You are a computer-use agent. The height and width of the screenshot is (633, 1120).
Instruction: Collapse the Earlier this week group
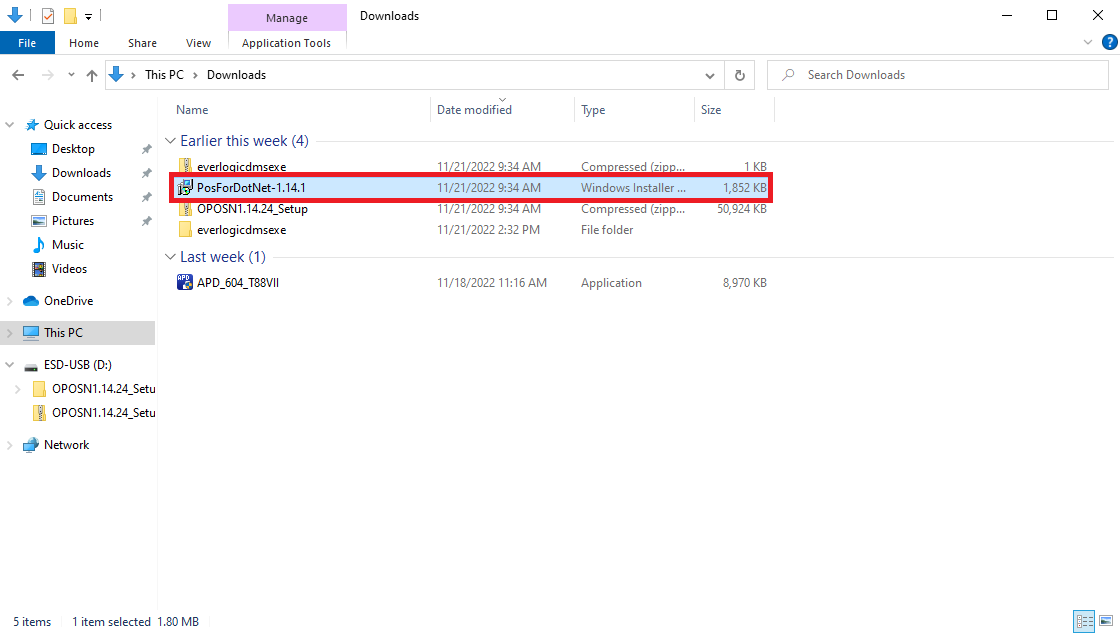click(x=170, y=141)
